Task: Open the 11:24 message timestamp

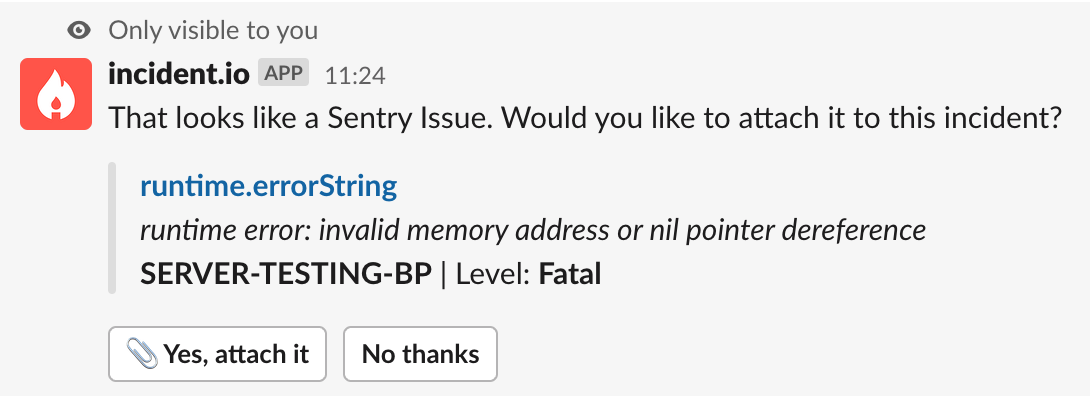Action: coord(355,75)
